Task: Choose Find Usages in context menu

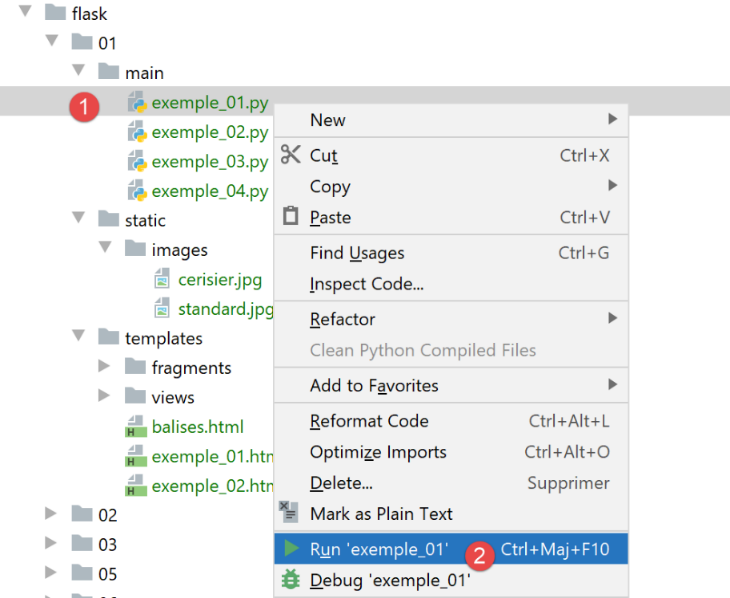Action: click(357, 253)
